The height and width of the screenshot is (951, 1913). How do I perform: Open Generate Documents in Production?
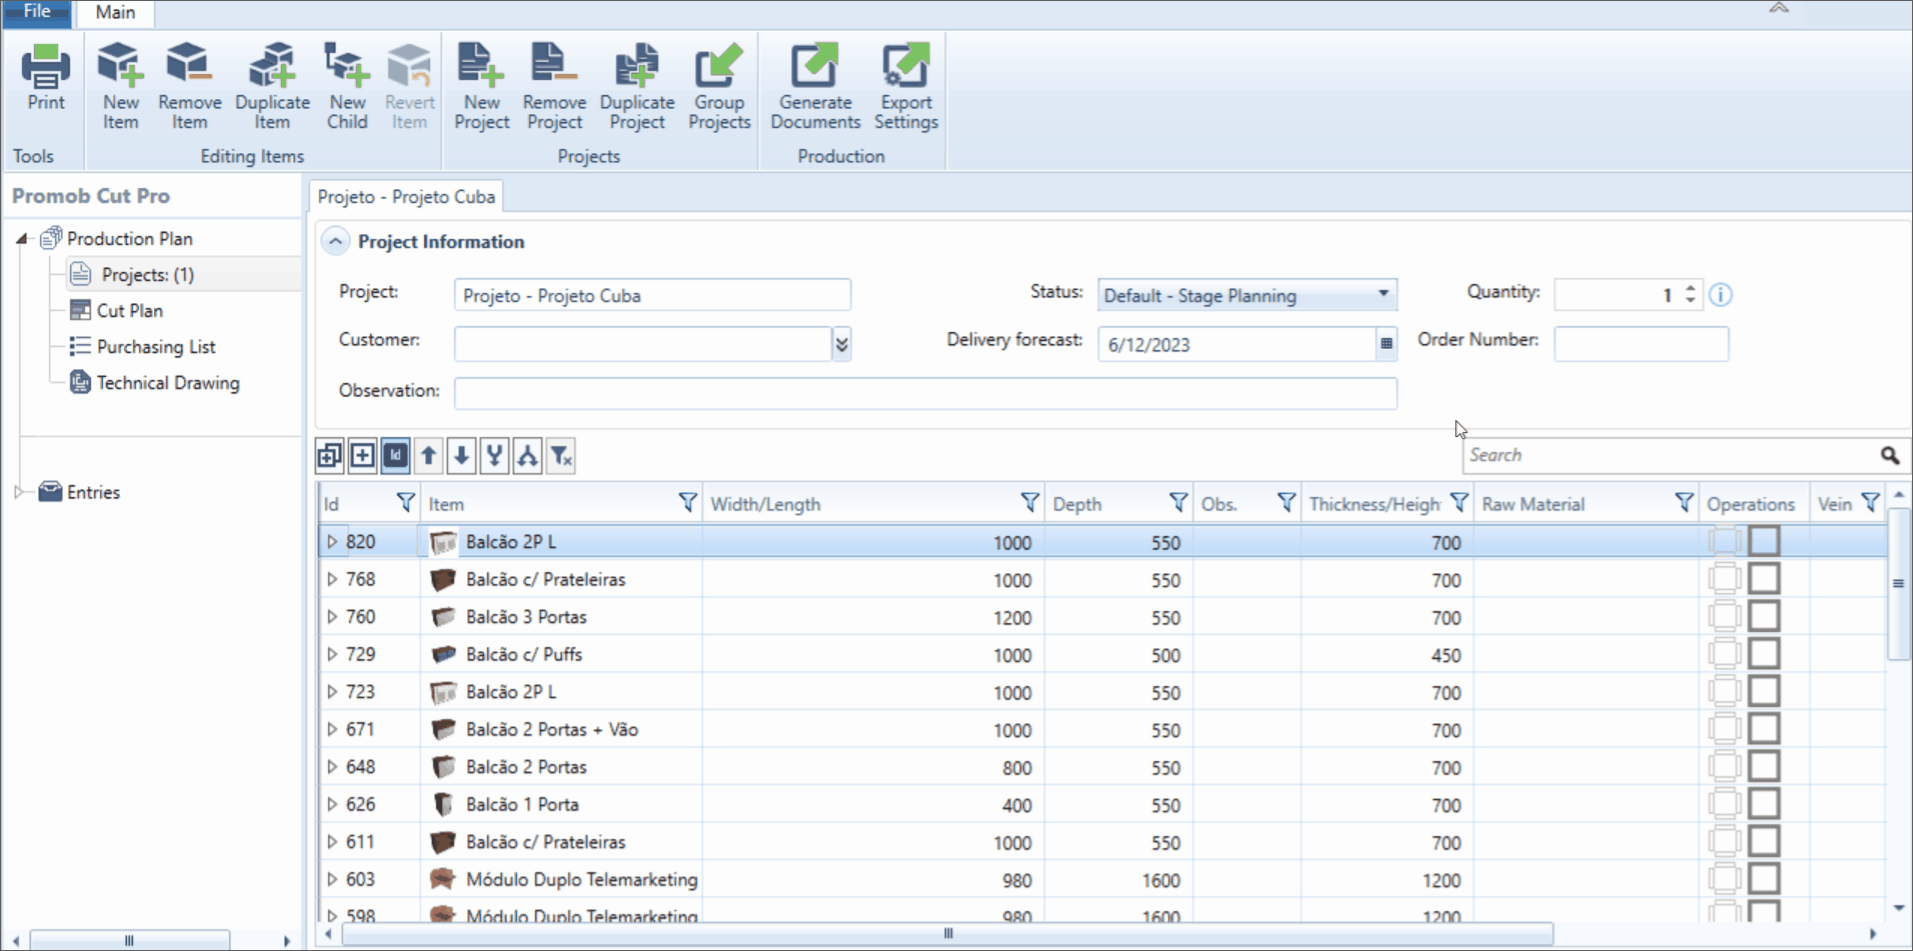pos(815,86)
